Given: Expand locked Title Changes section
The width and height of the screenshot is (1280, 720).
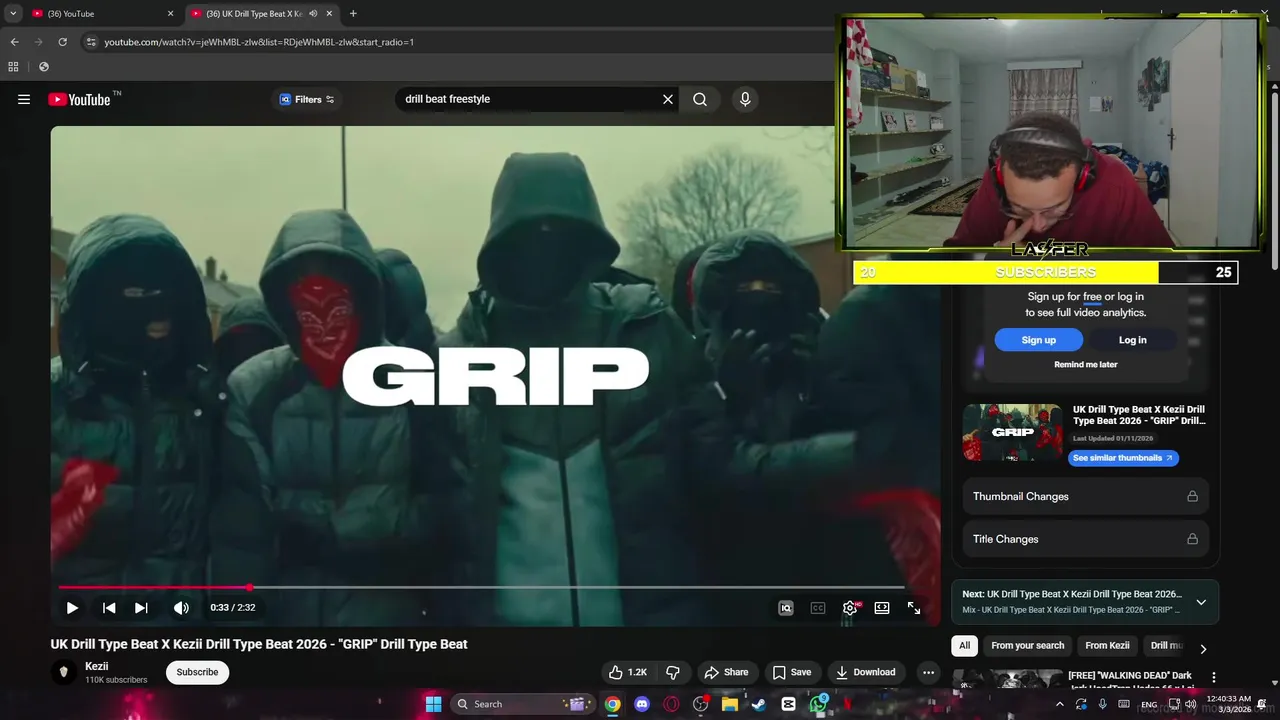Looking at the screenshot, I should [x=1085, y=539].
